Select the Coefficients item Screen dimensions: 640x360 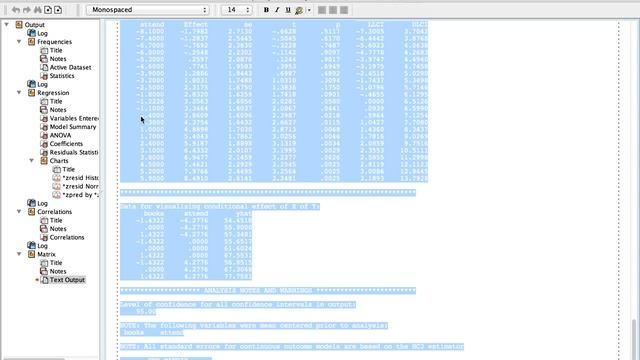point(66,144)
